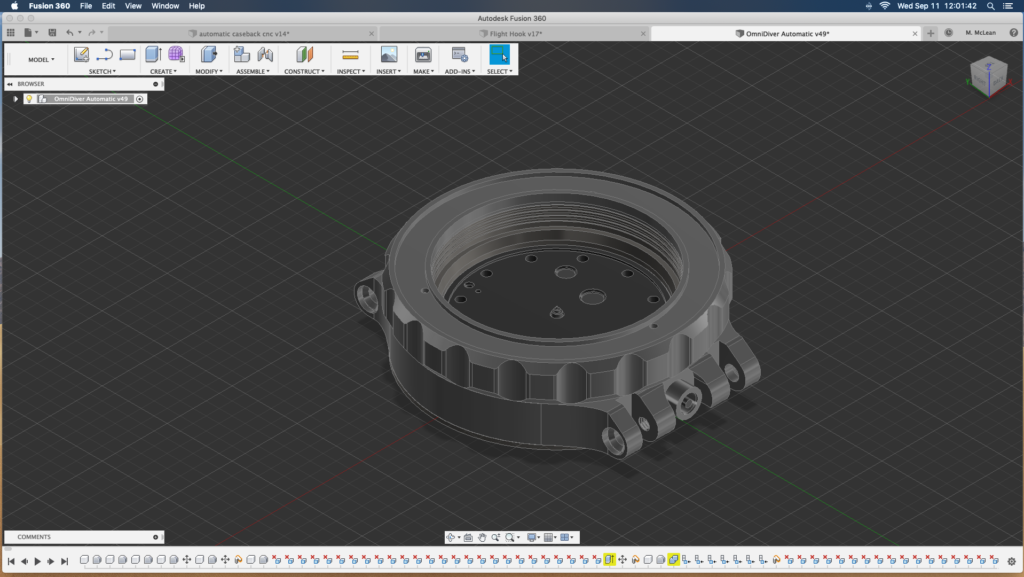Click the Measure icon in Inspect
Screen dimensions: 1024x577
[350, 54]
